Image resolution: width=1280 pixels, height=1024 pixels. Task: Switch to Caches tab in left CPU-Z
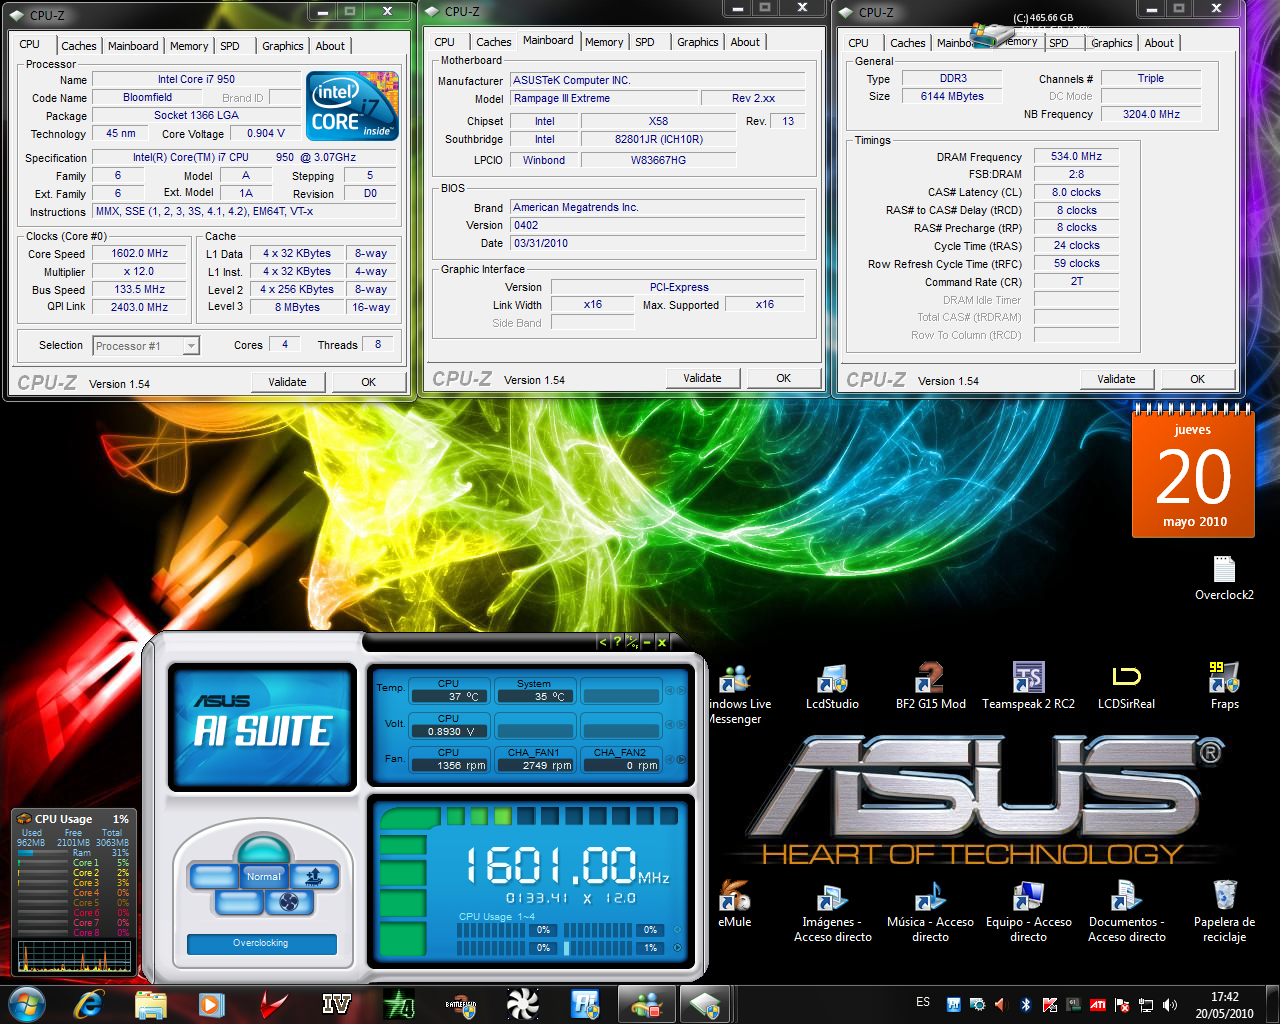79,46
